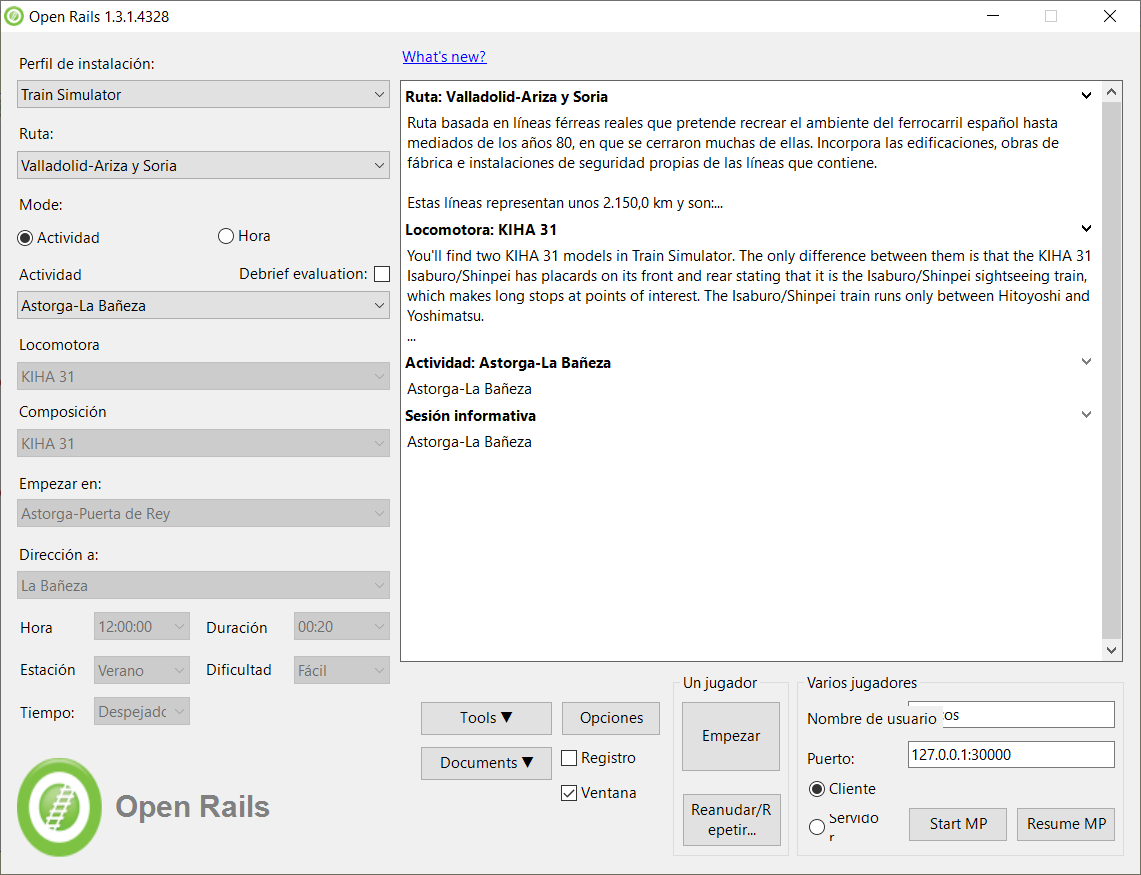Open the Tools menu button
Screen dimensions: 1141x875
[486, 718]
